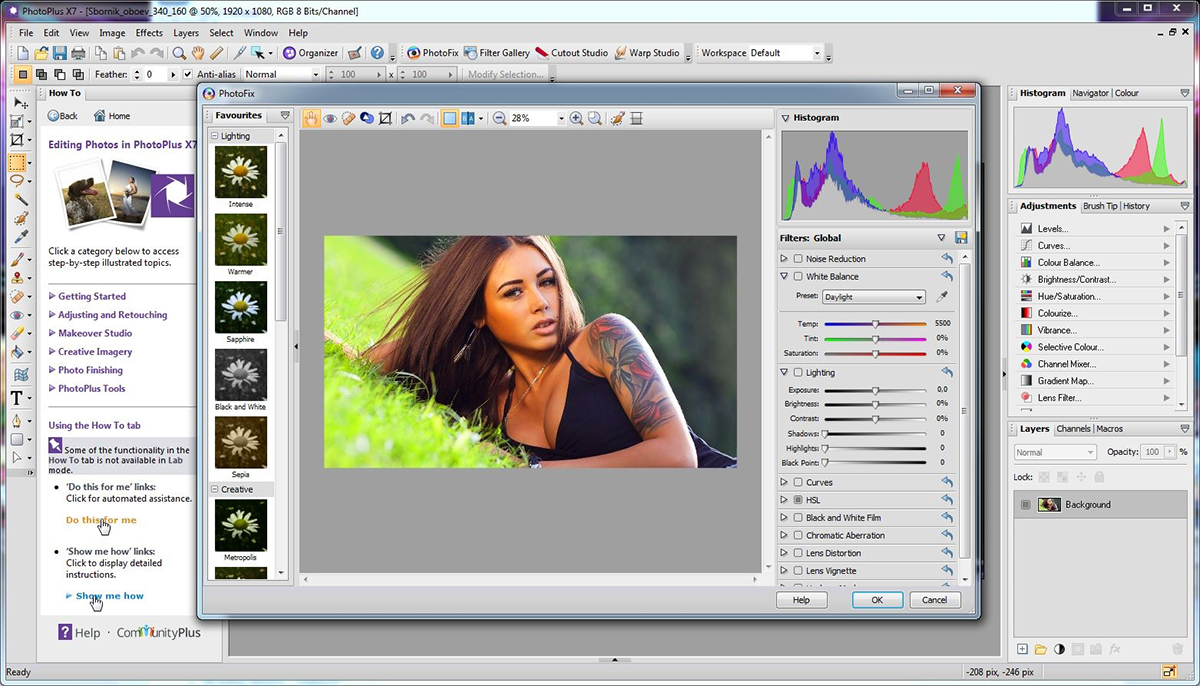Expand the Getting Started topic
Screen dimensions: 1200x686
pos(91,296)
